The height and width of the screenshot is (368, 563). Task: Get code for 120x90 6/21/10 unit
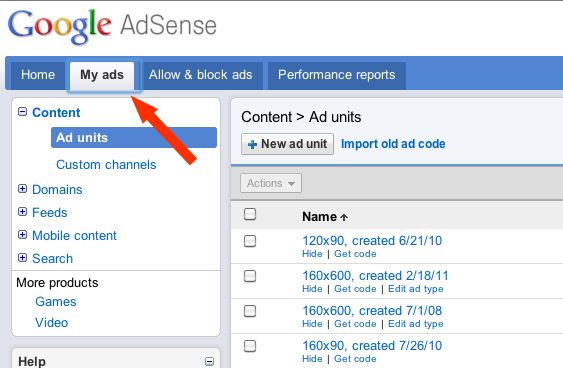pyautogui.click(x=355, y=254)
